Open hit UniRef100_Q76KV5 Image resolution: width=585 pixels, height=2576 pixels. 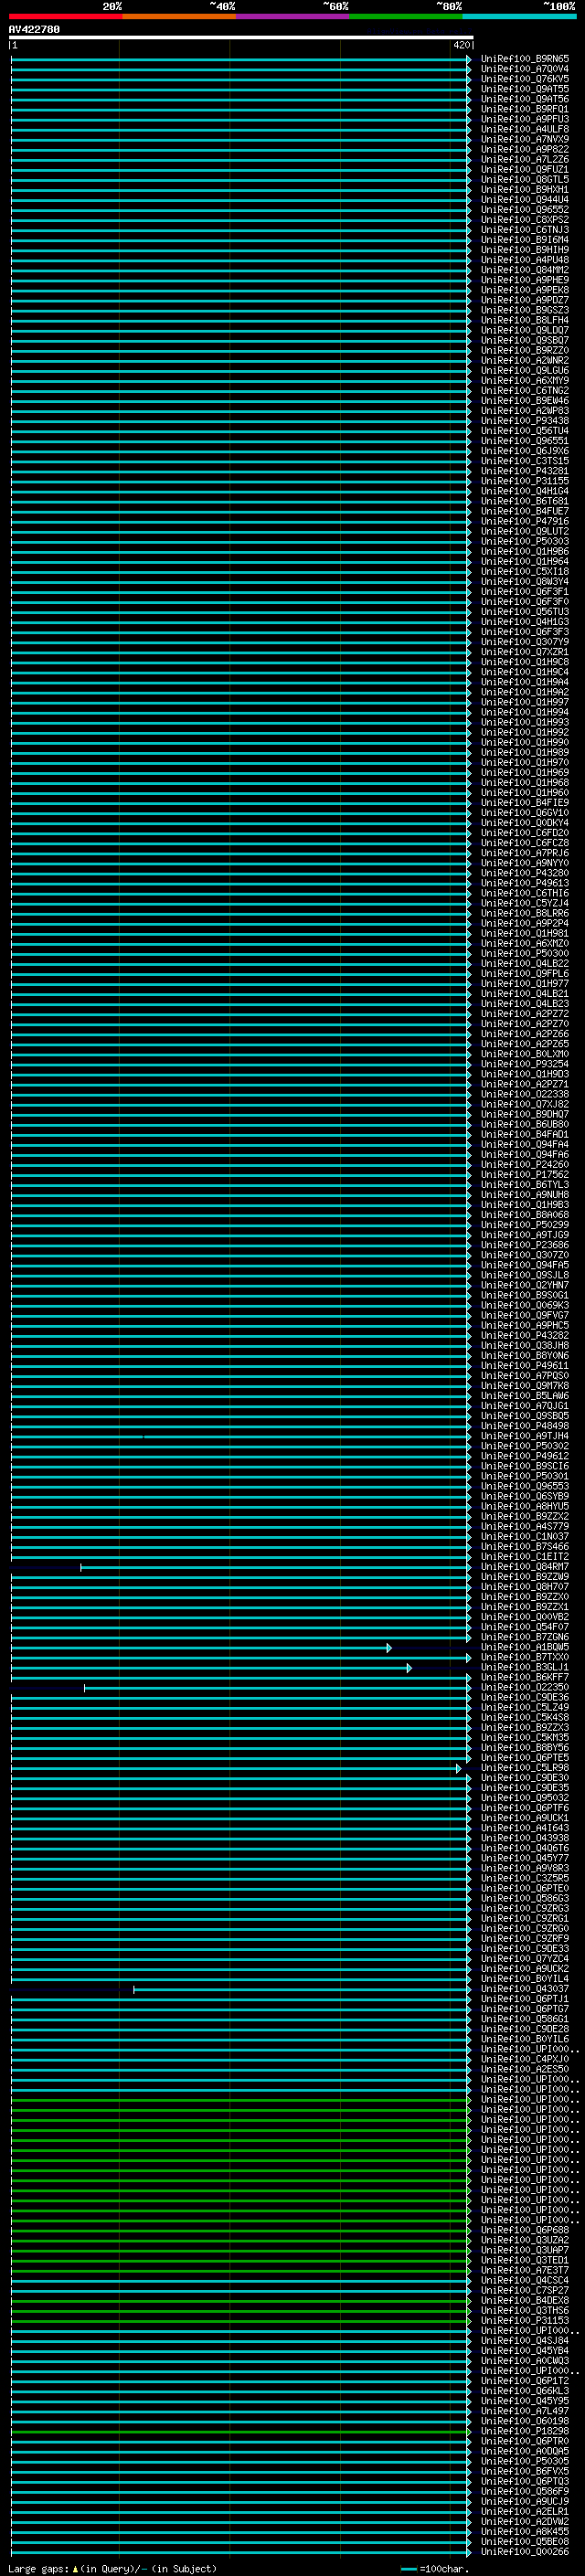(x=525, y=79)
